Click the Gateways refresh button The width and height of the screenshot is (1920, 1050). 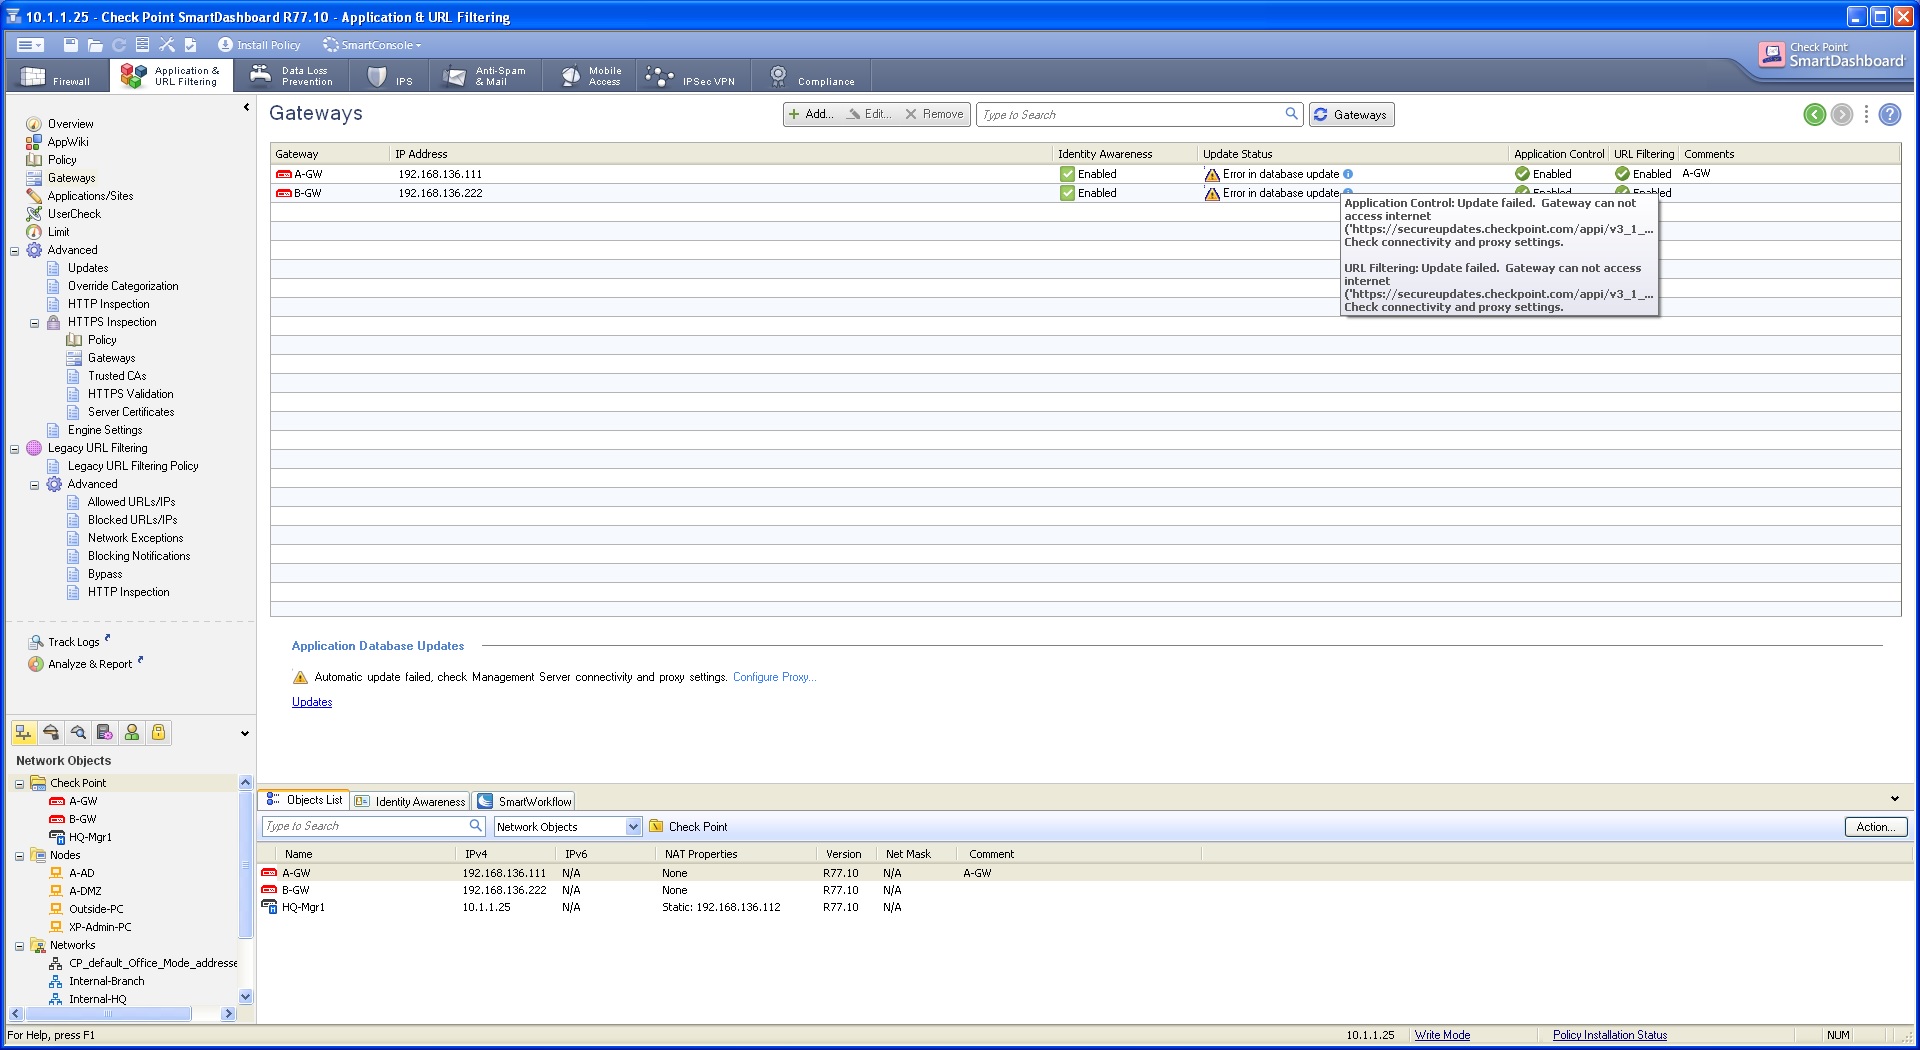1351,114
